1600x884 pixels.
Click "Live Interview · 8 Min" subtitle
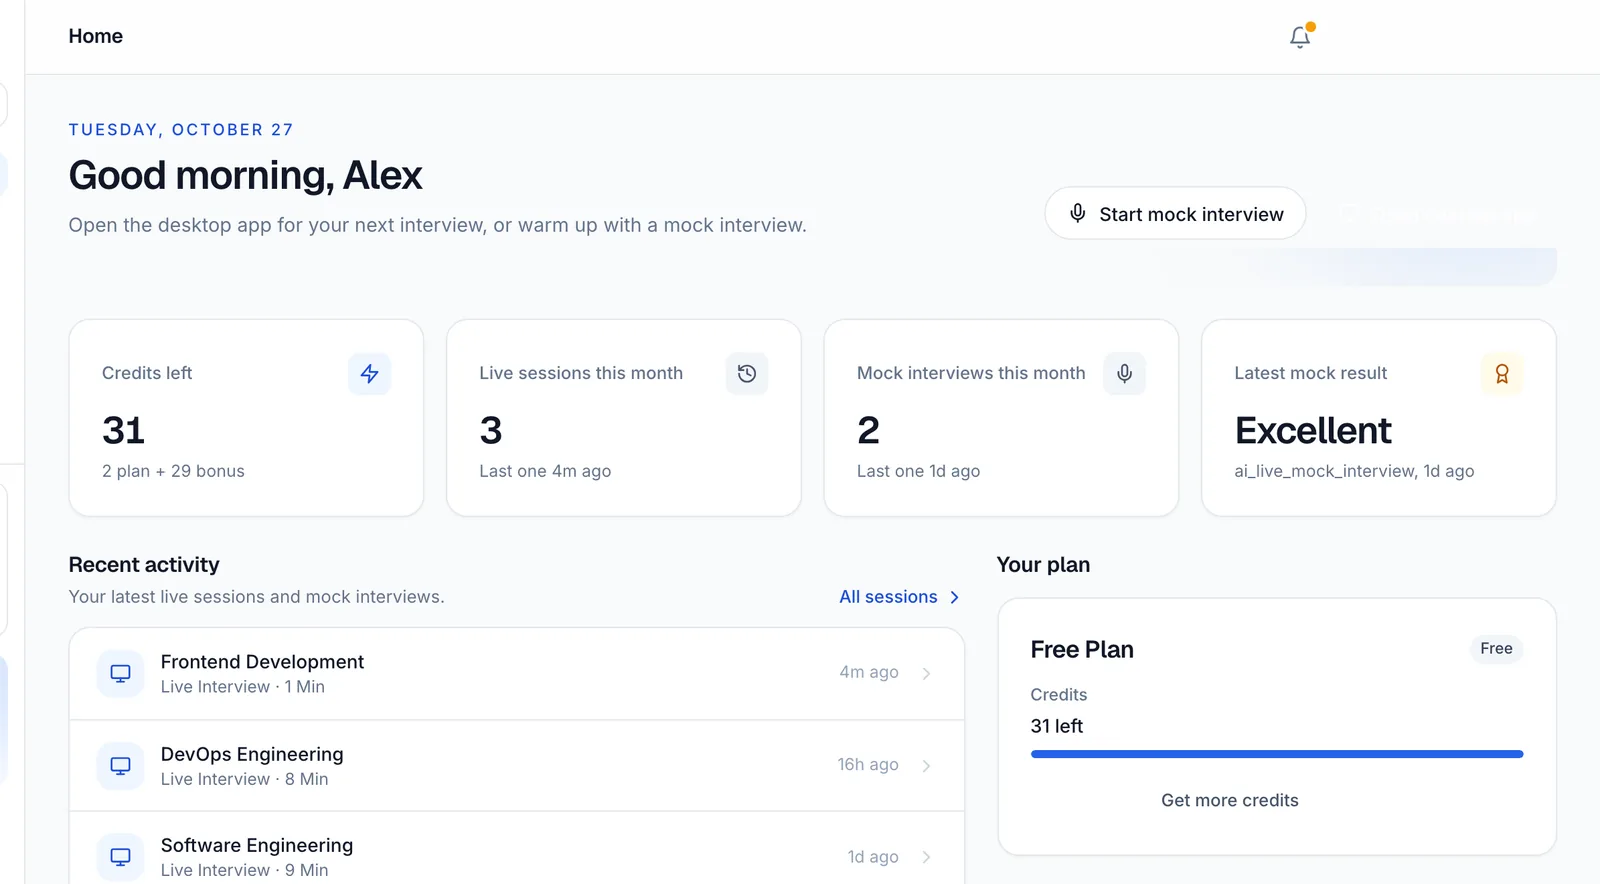245,779
